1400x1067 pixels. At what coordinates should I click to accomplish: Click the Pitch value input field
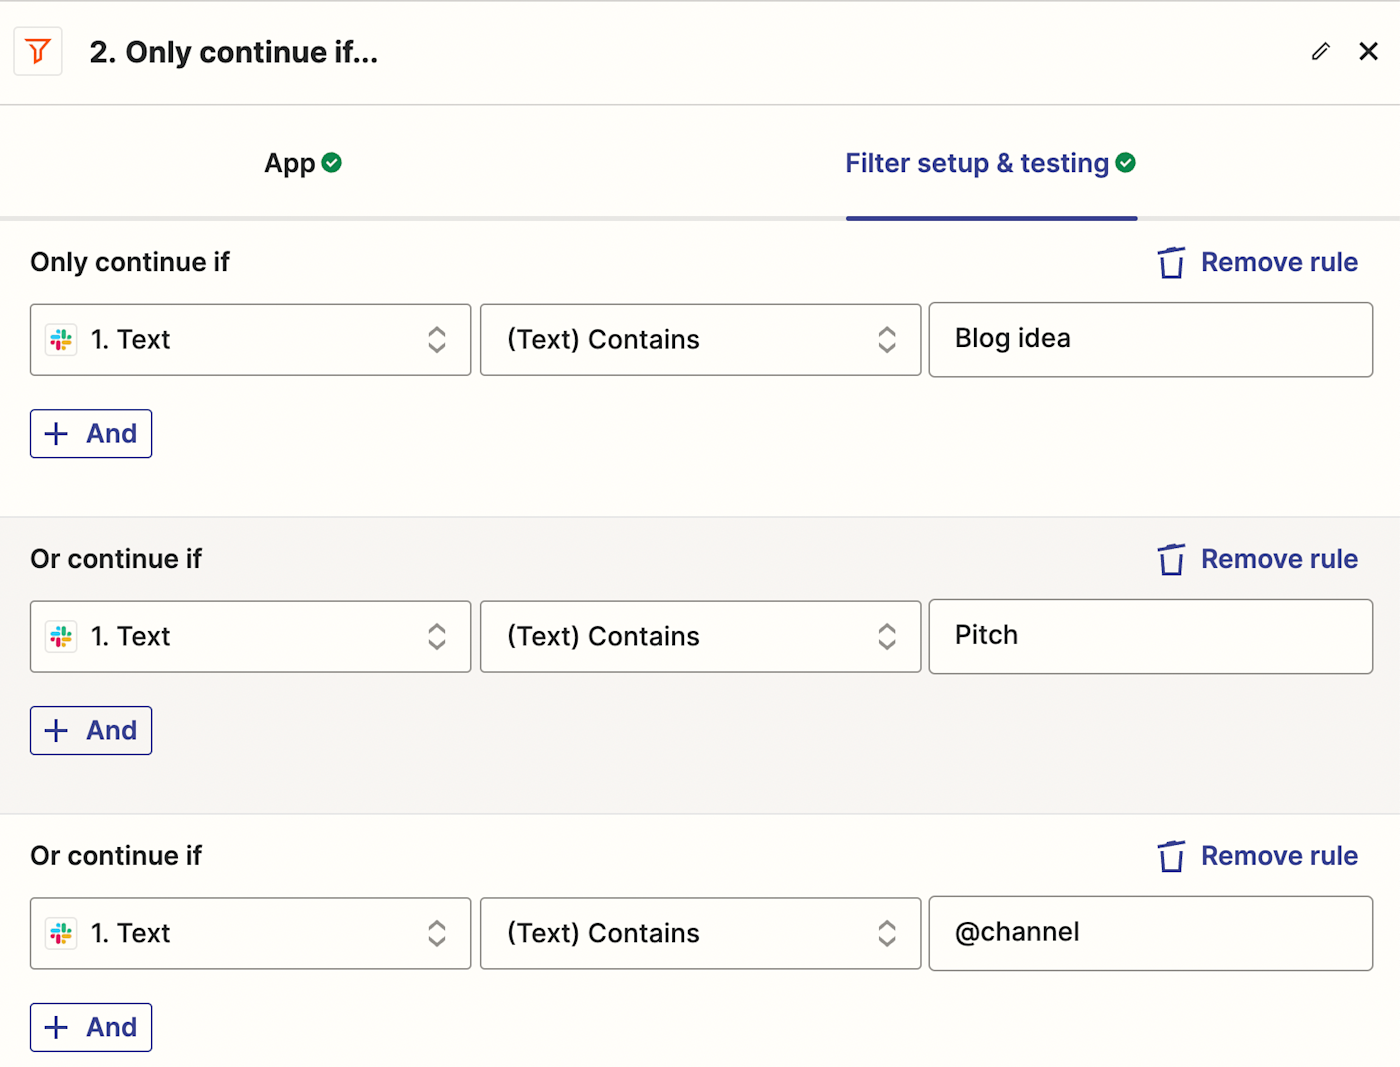coord(1150,637)
